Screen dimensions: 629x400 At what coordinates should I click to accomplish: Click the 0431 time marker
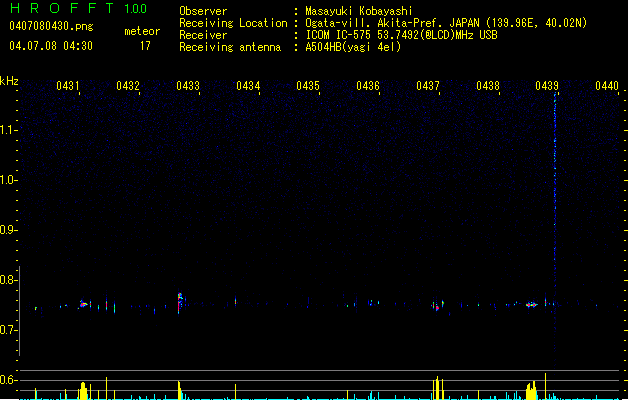click(68, 86)
